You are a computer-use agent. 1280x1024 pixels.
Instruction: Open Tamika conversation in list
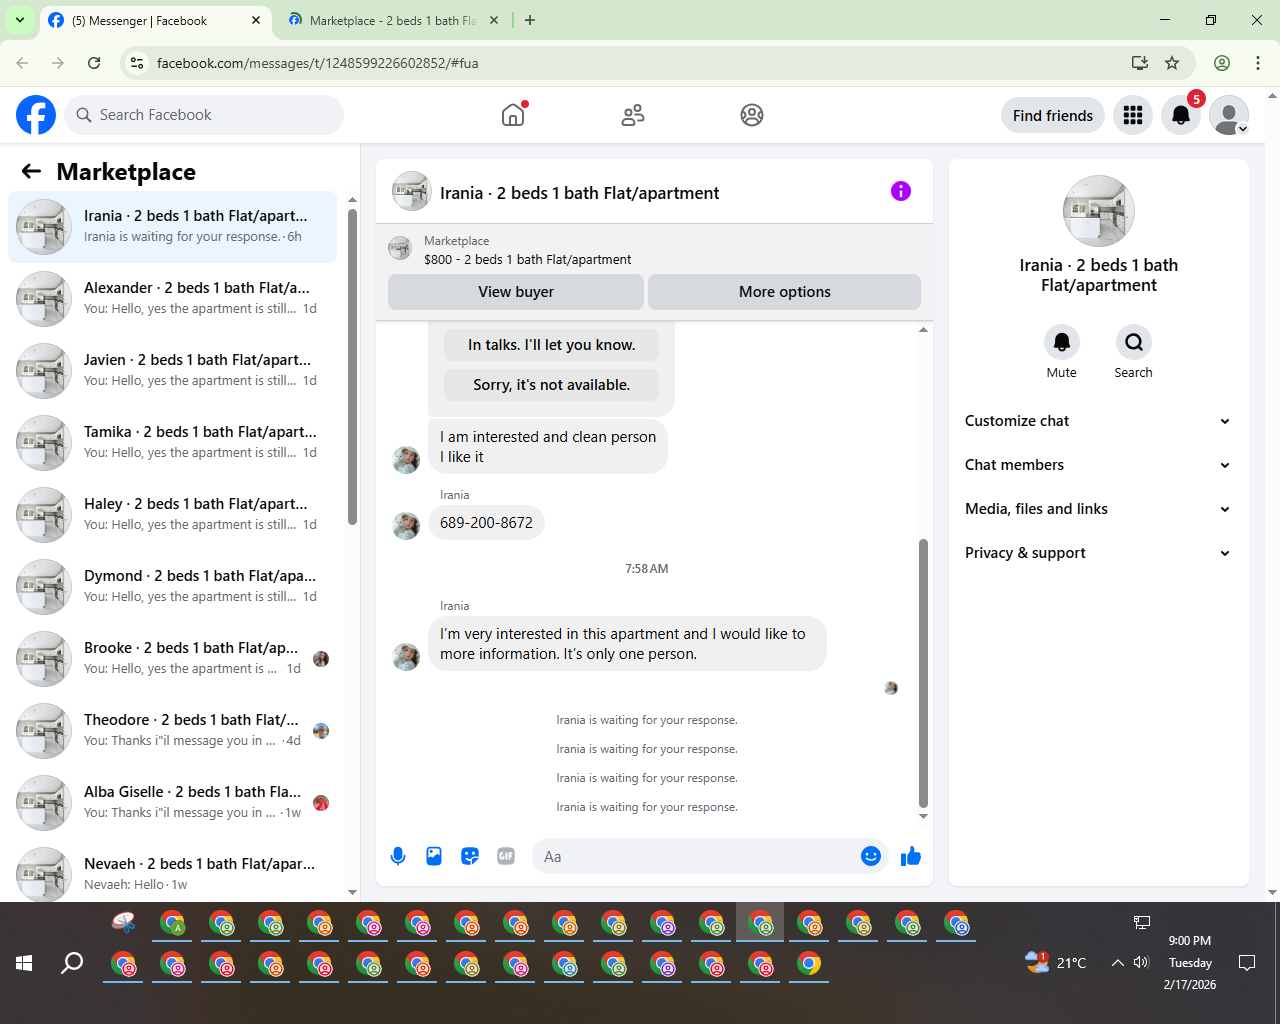tap(173, 443)
